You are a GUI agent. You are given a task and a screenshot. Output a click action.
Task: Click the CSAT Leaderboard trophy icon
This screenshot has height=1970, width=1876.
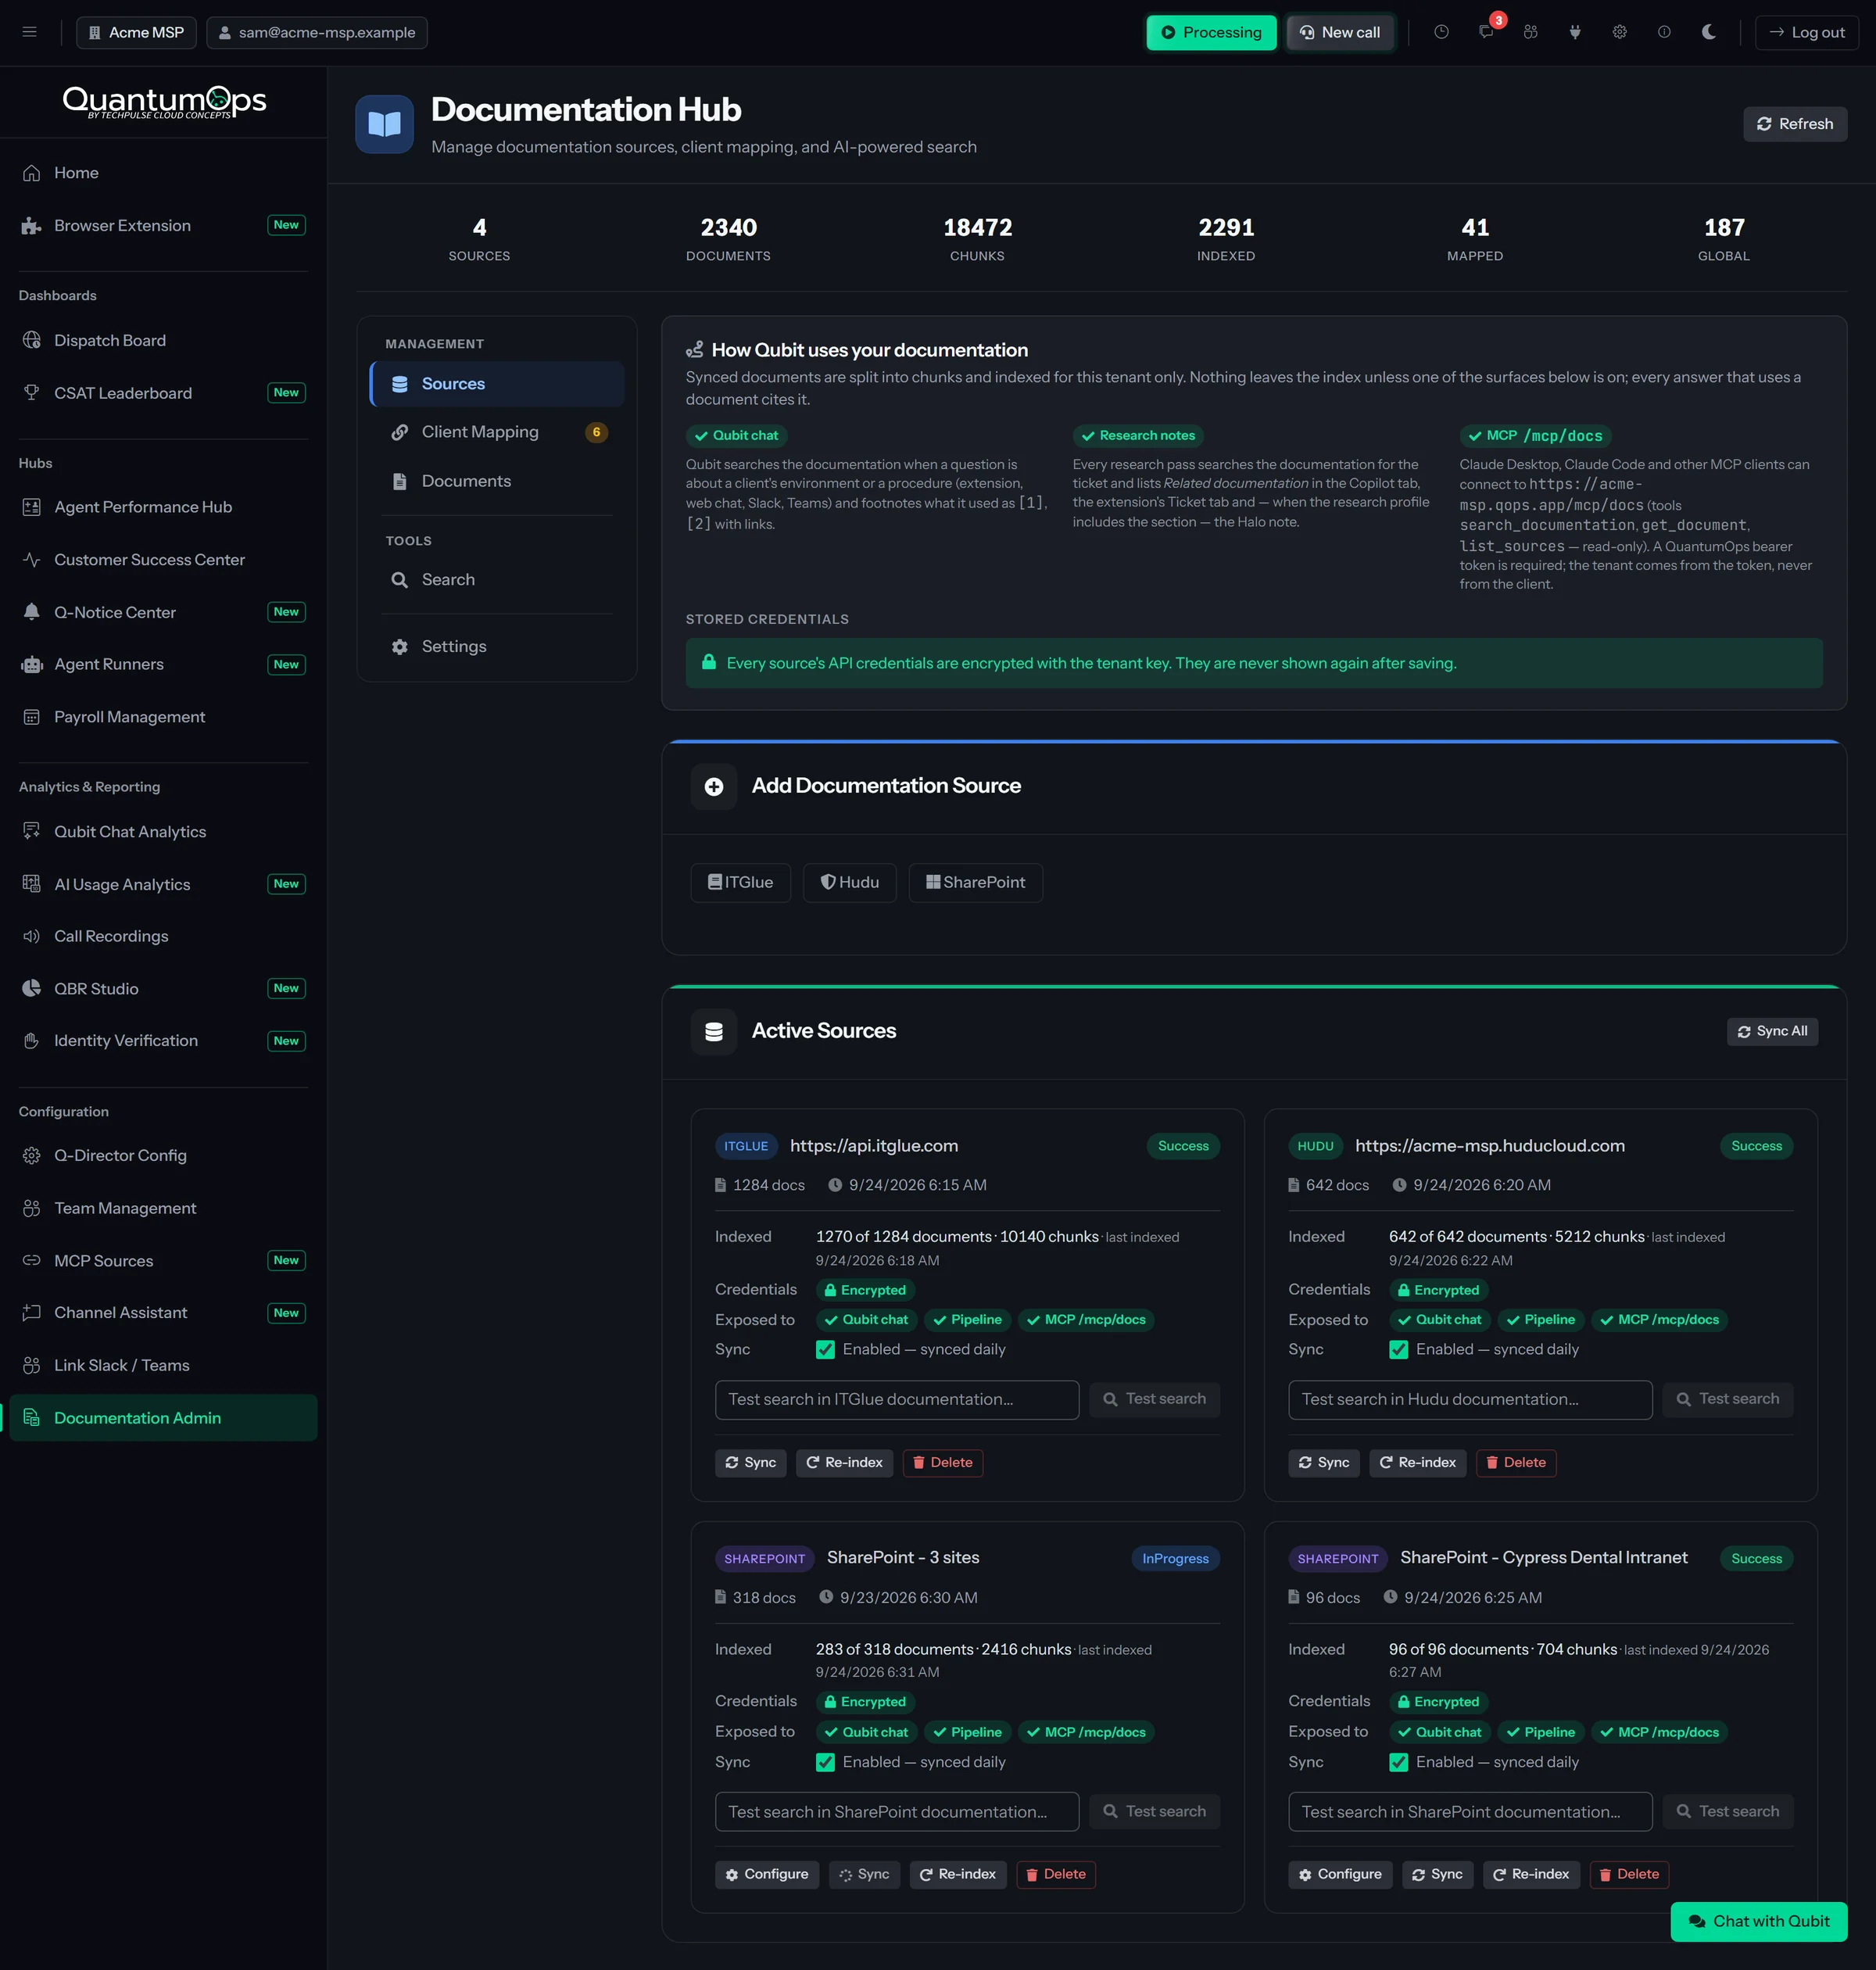pos(32,393)
